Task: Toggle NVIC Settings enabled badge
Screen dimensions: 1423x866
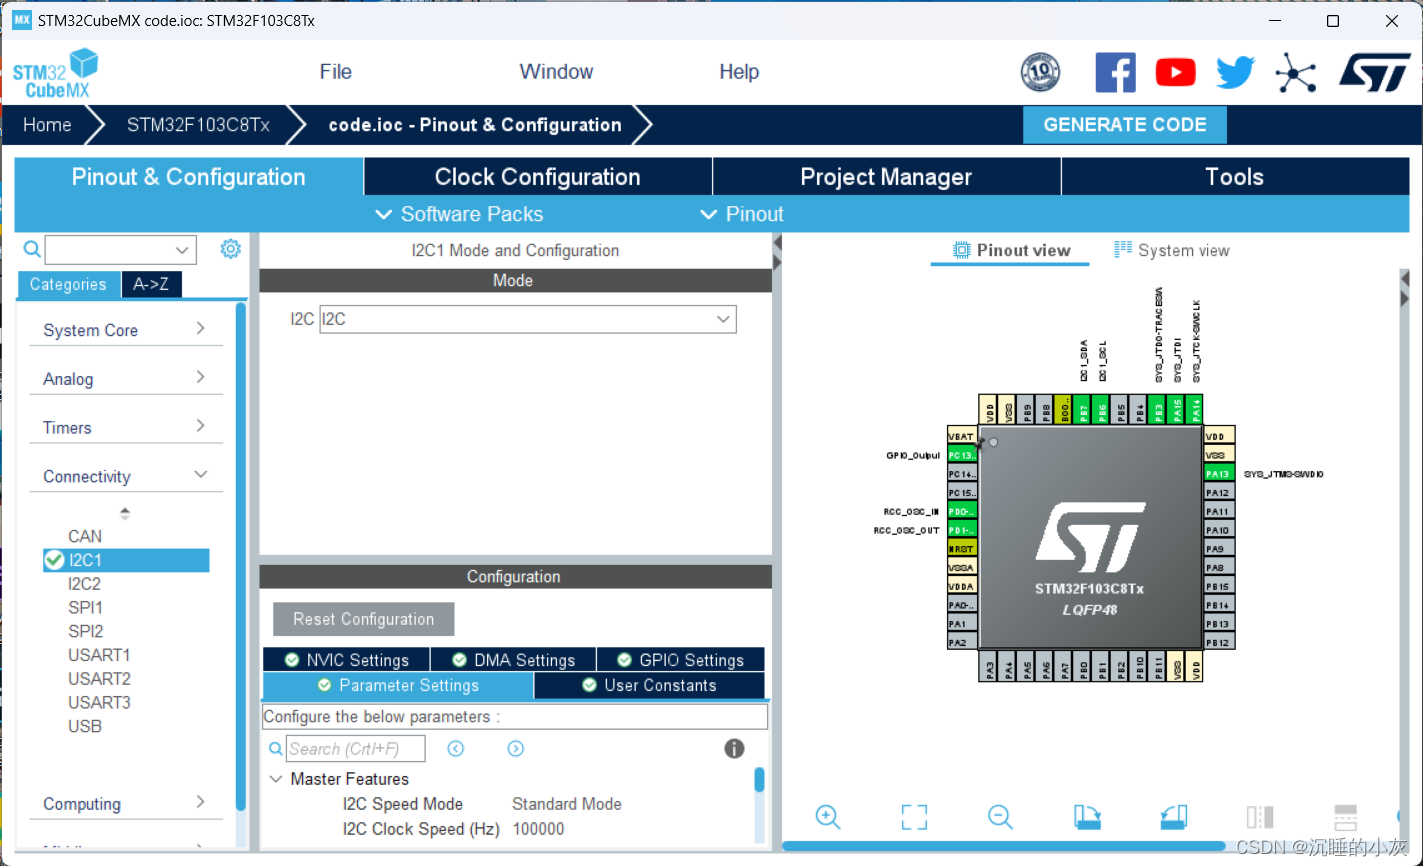Action: pos(292,659)
